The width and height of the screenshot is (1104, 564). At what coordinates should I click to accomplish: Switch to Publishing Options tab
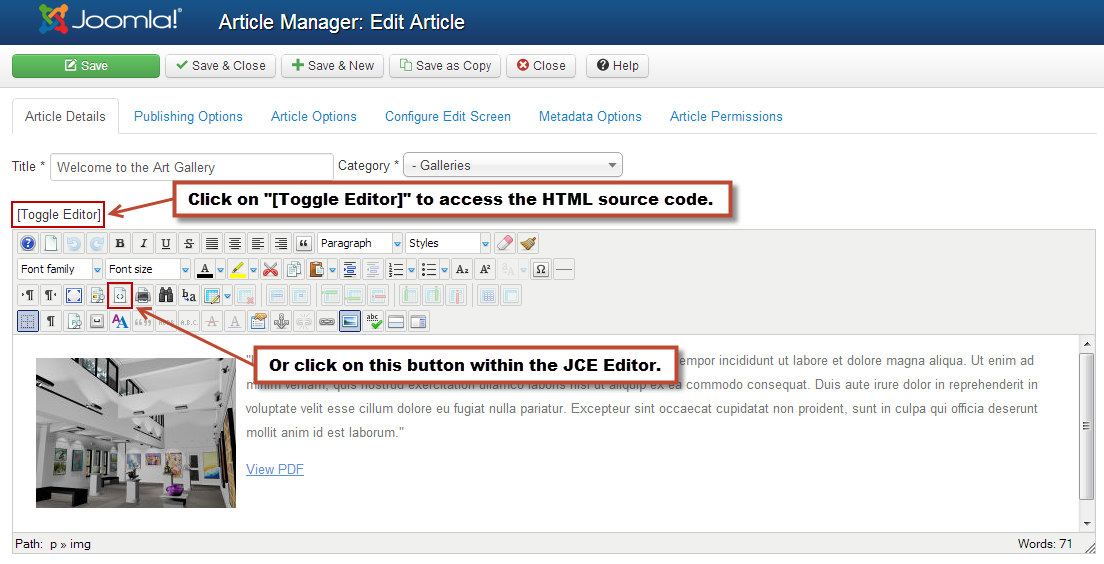tap(188, 116)
